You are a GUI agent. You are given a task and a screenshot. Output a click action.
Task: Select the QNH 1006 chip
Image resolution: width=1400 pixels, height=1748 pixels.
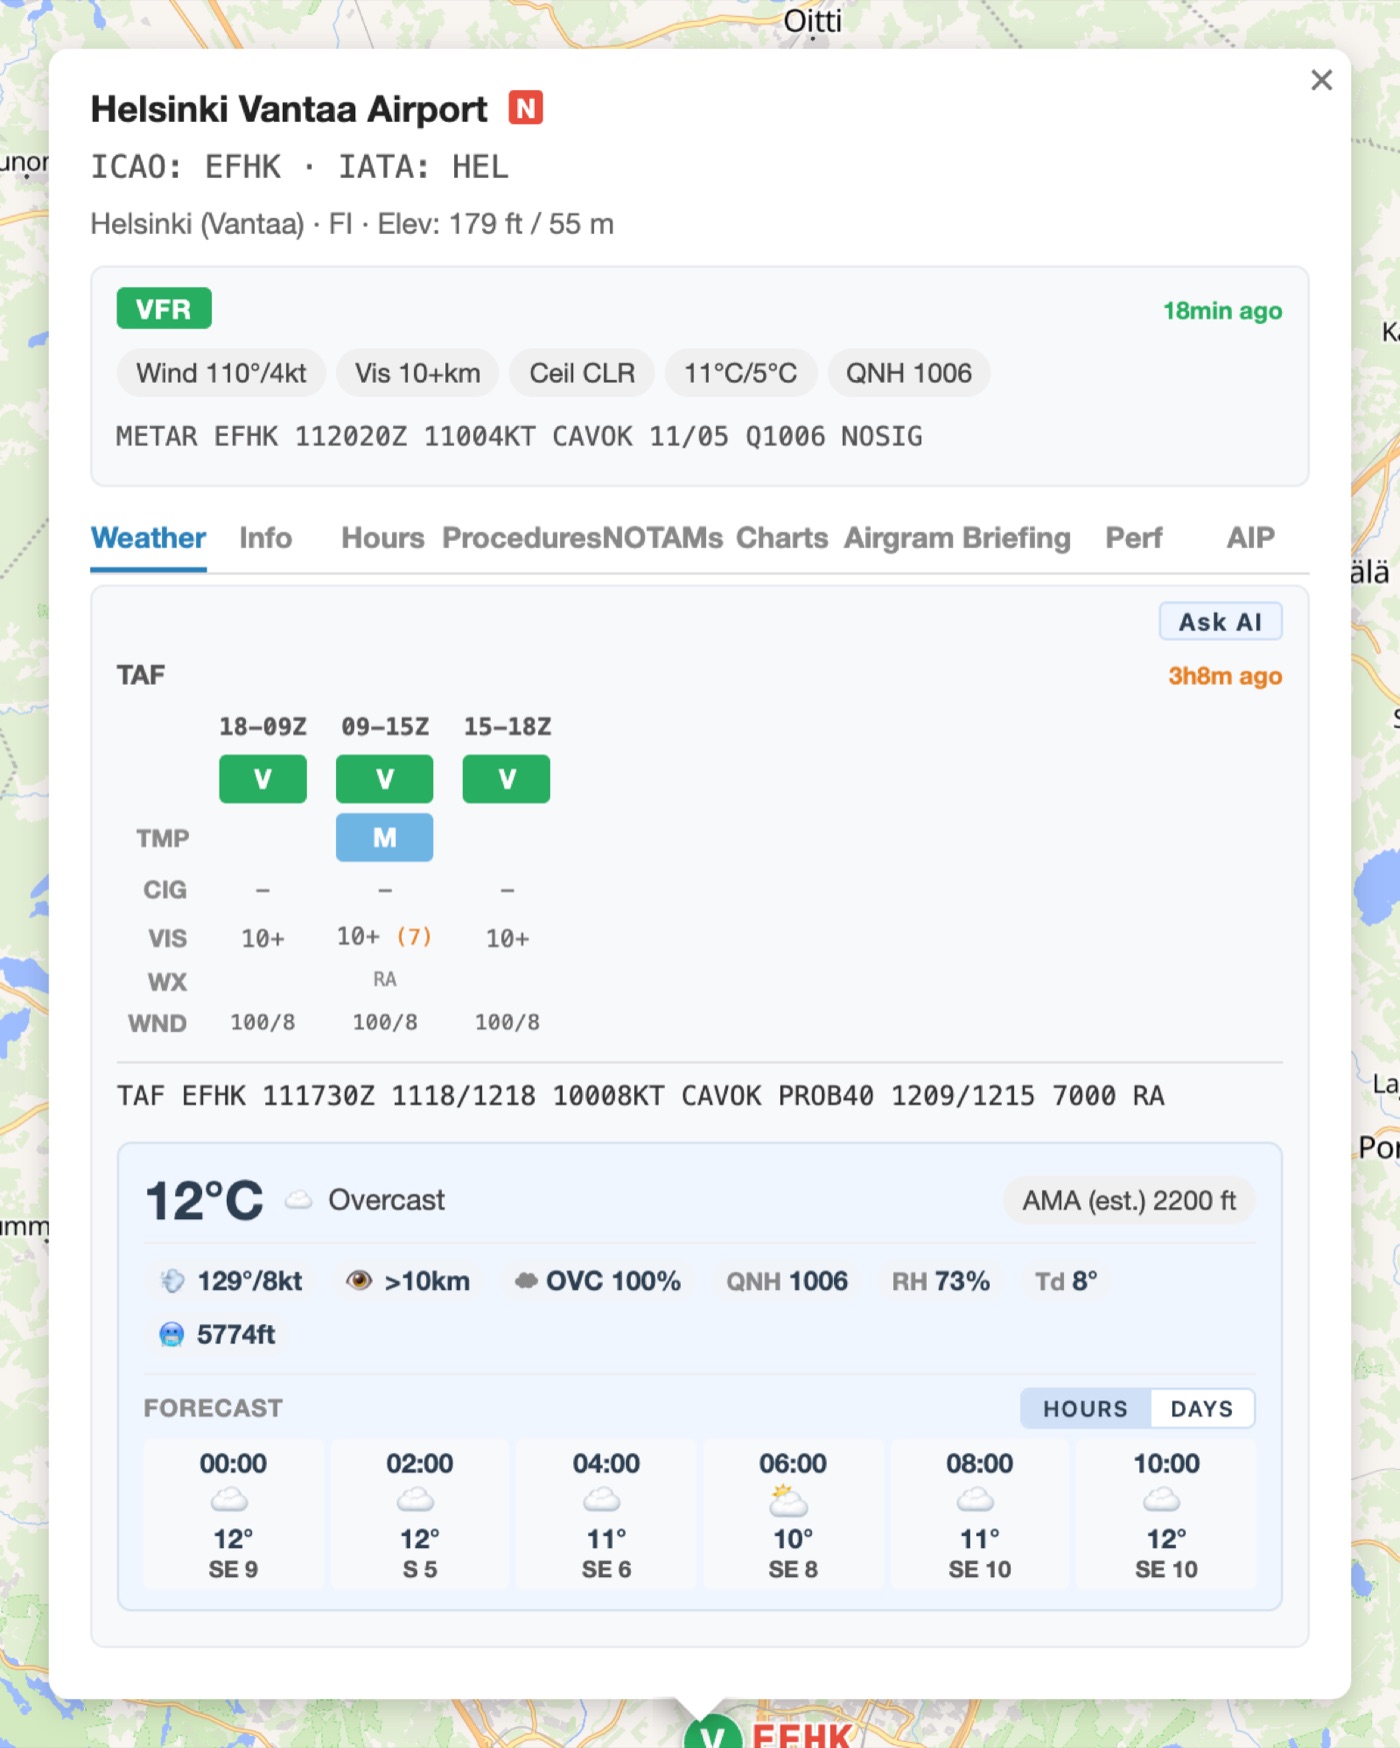point(908,373)
